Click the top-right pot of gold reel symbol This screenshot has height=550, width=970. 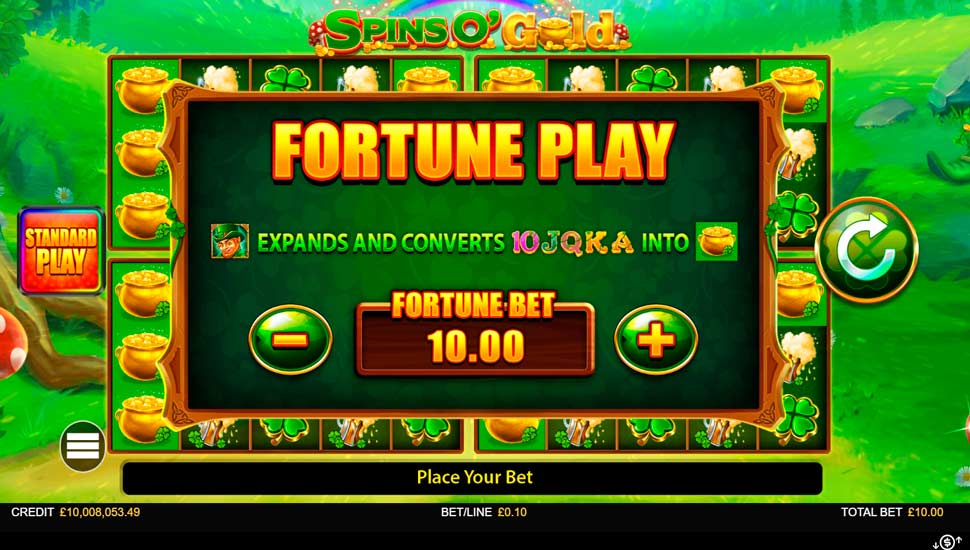(797, 90)
